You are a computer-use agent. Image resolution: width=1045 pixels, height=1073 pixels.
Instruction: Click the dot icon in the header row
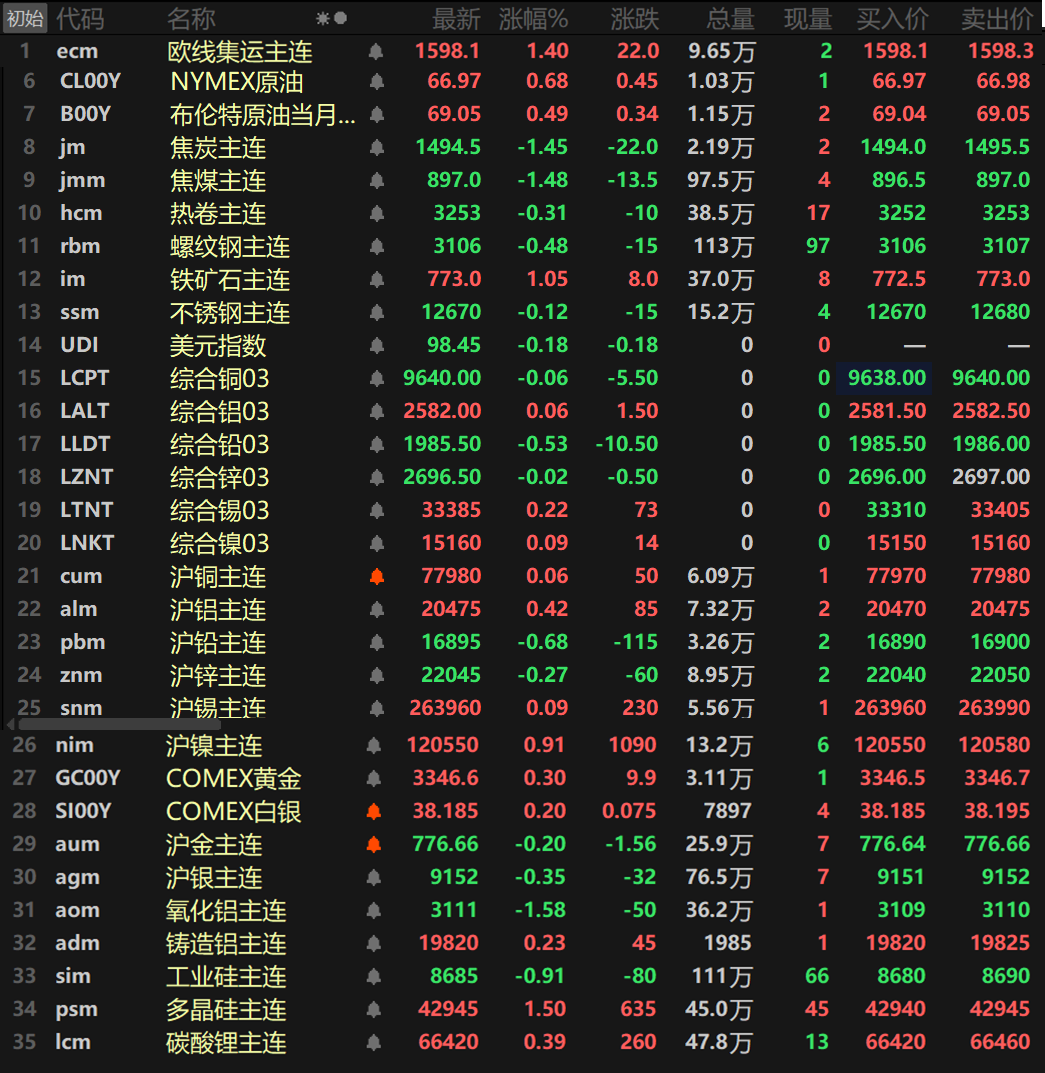(340, 18)
